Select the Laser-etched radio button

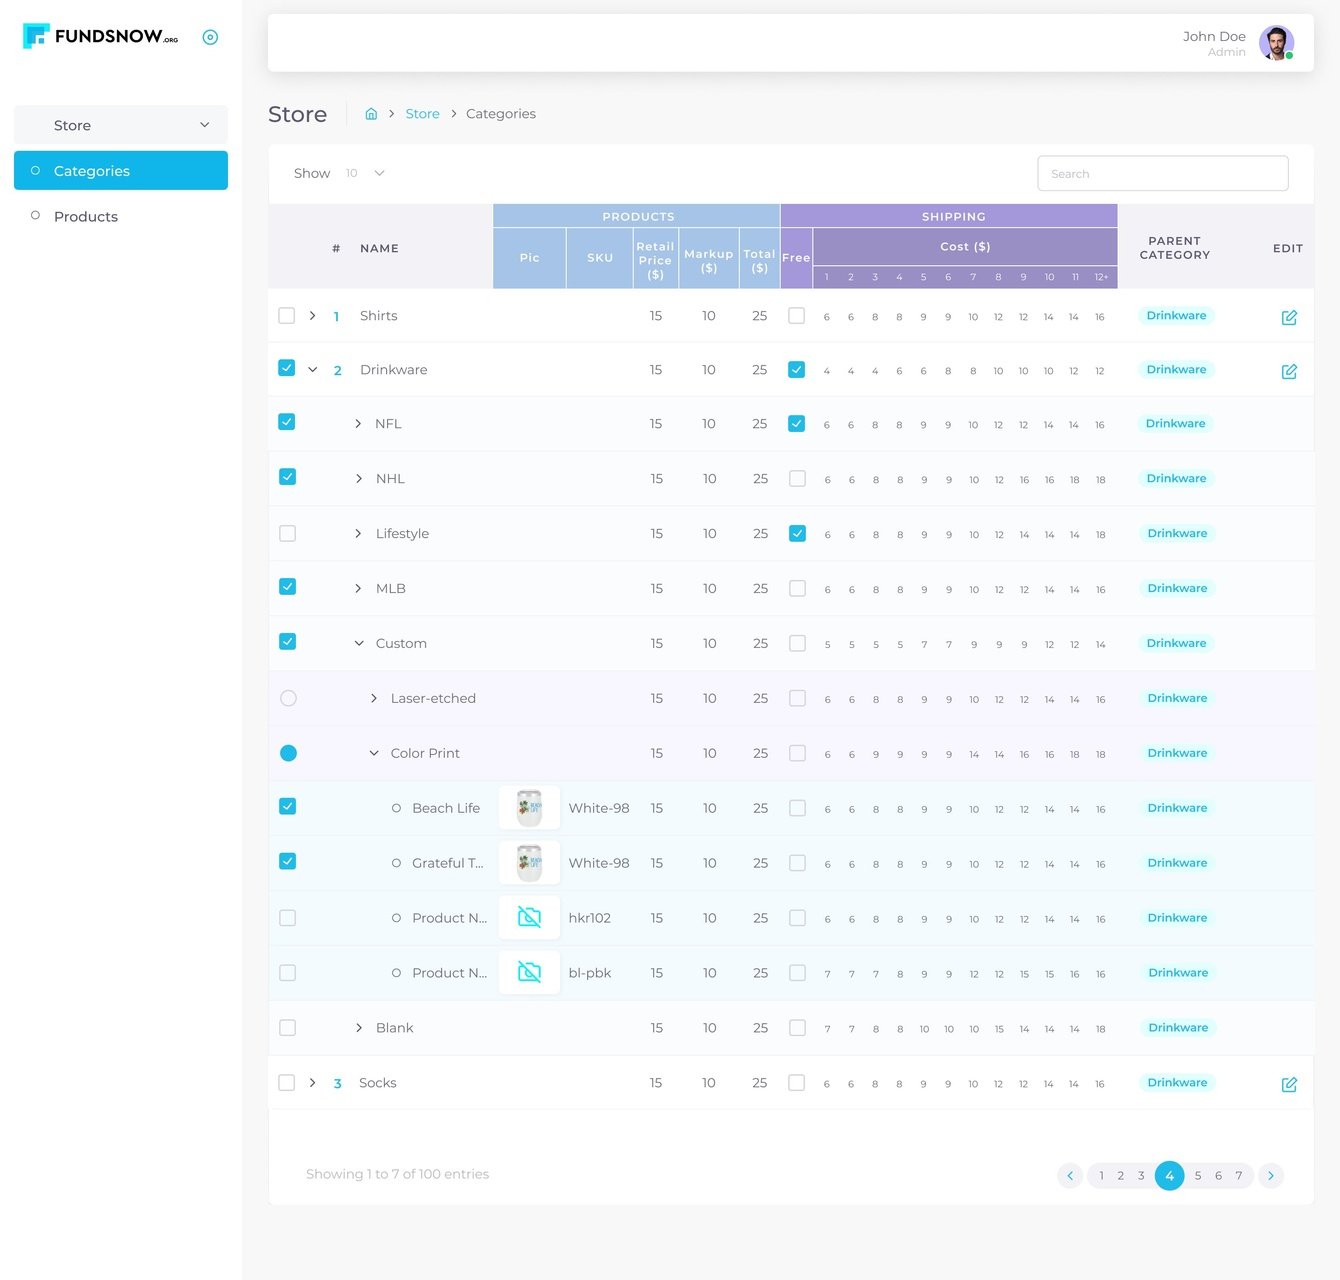[x=288, y=698]
